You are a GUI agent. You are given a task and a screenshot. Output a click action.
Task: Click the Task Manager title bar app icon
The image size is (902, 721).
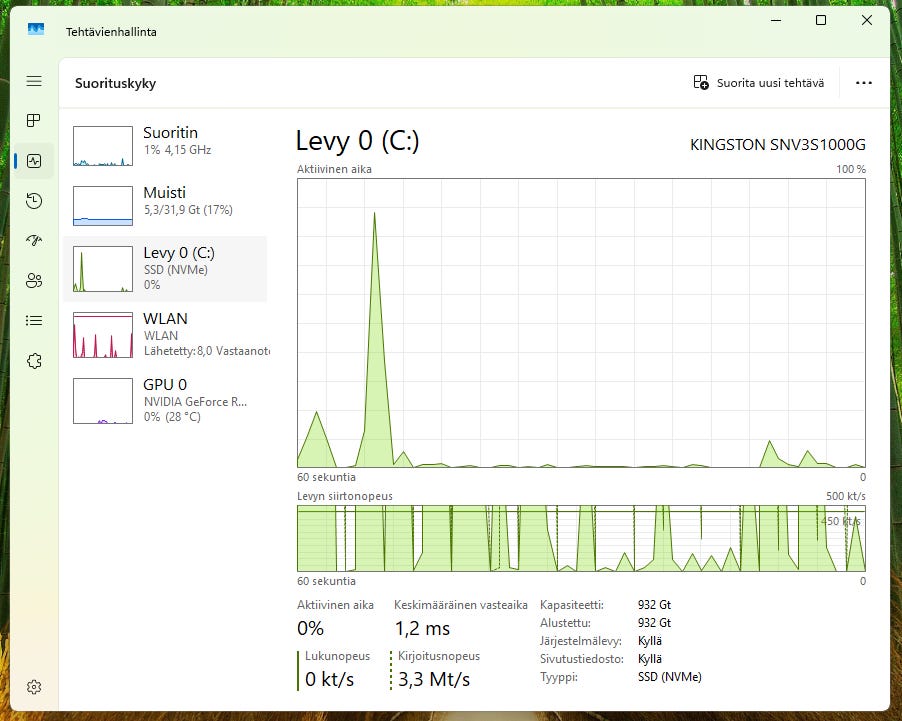point(36,31)
